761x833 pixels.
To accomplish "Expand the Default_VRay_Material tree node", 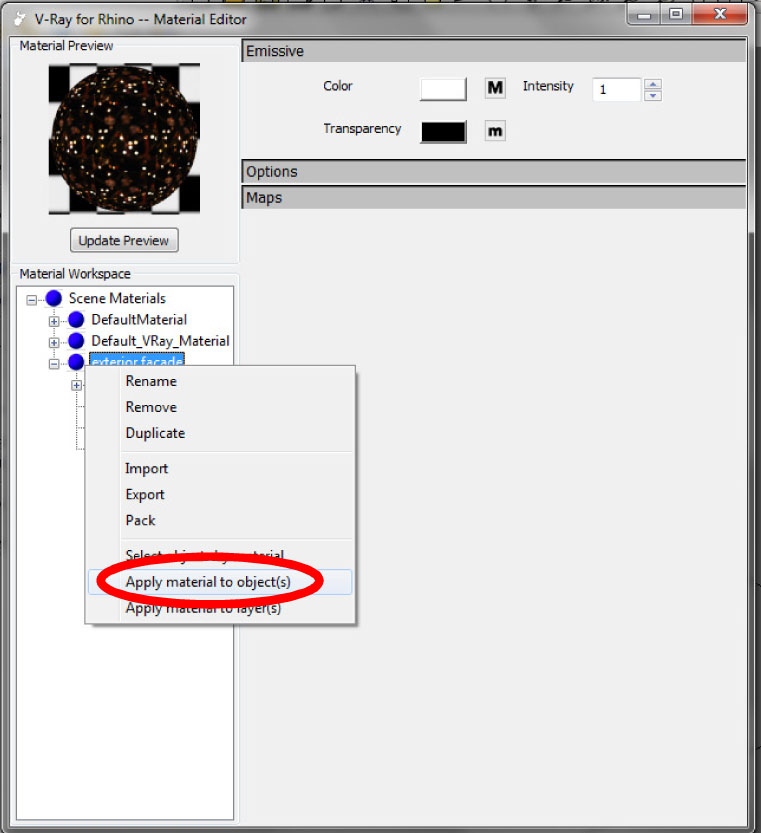I will point(54,343).
